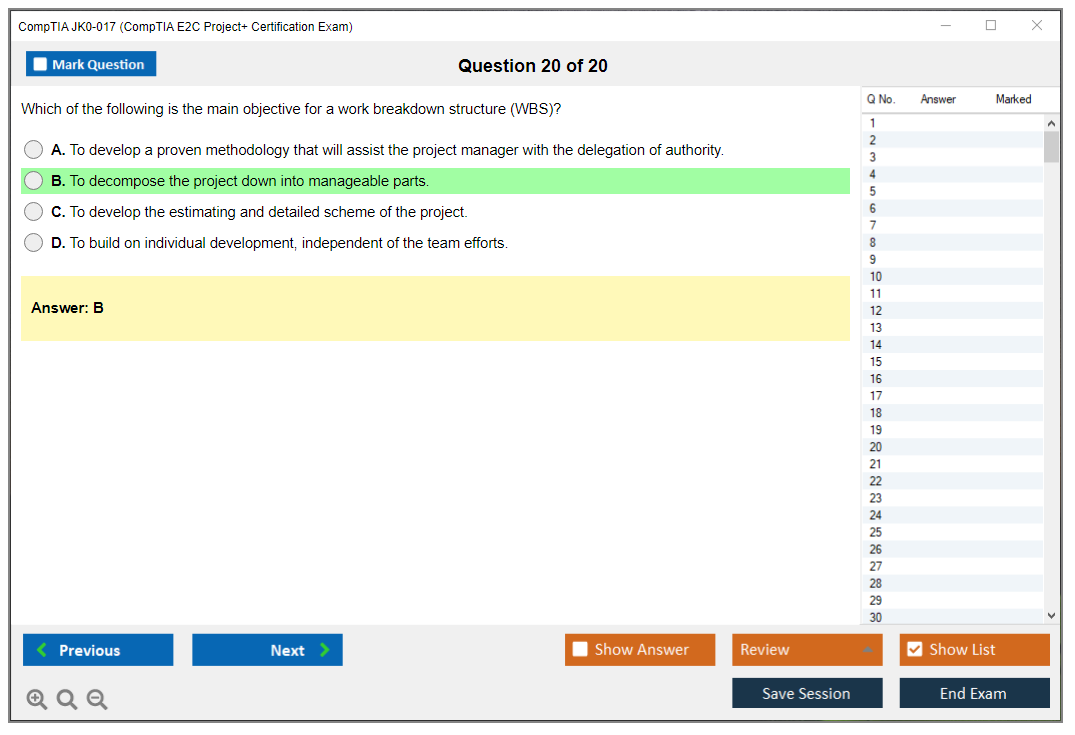Tick the Mark Question checkbox
Screen dimensions: 1075x735
(41, 64)
